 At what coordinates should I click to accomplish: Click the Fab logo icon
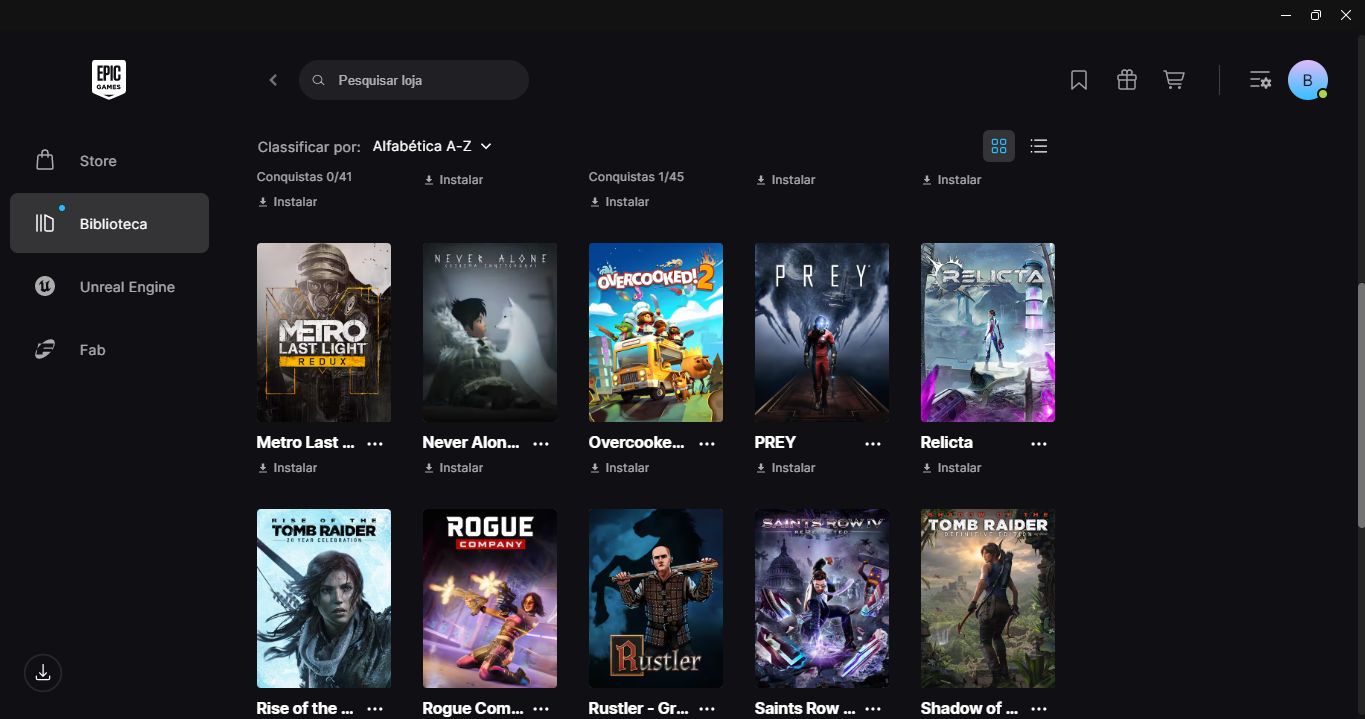pyautogui.click(x=45, y=349)
